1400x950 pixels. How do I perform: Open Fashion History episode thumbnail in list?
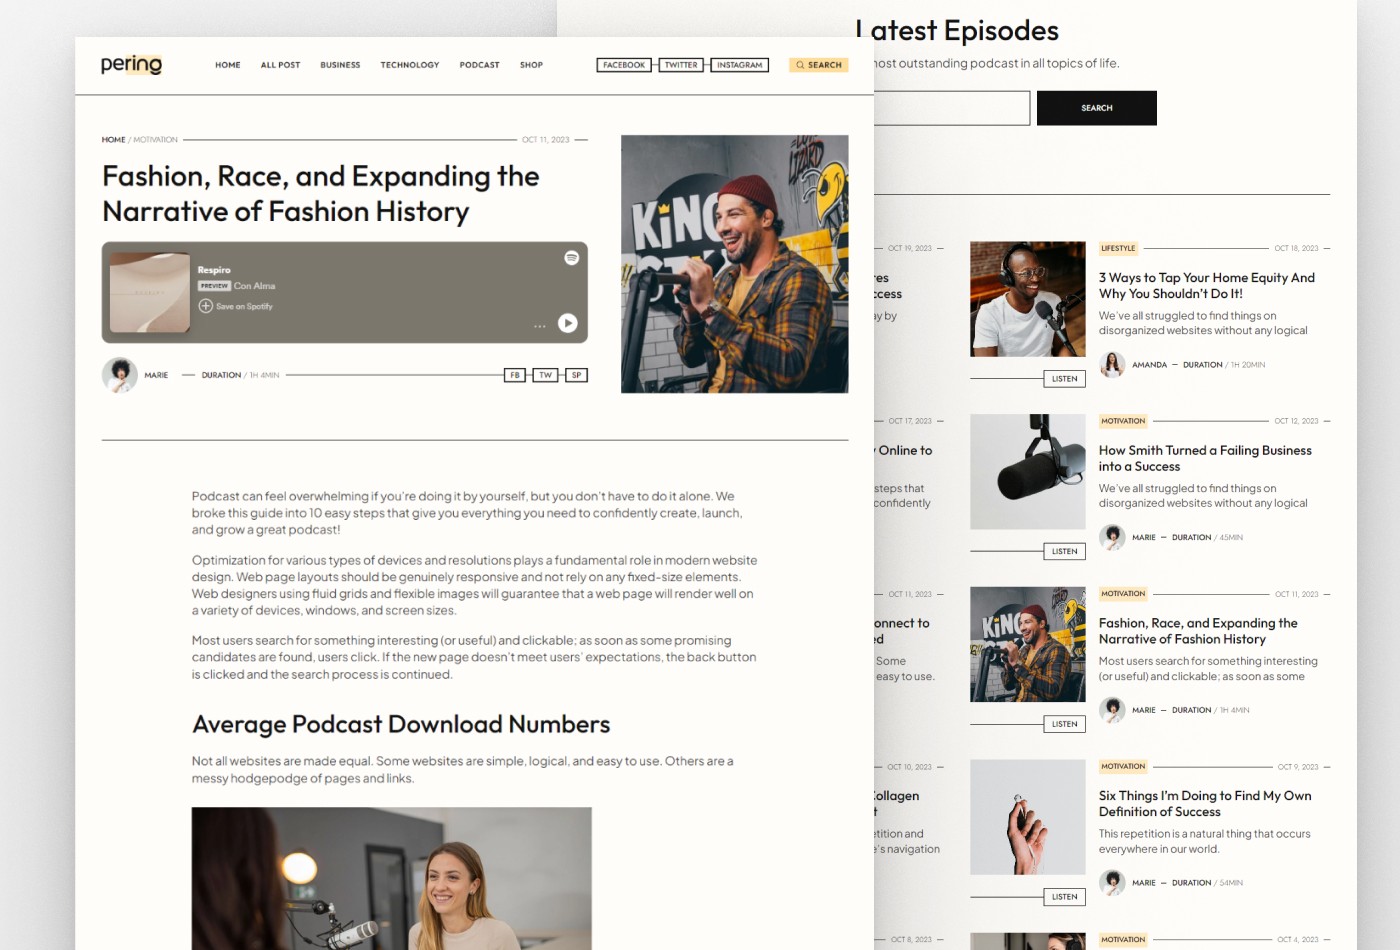tap(1028, 645)
